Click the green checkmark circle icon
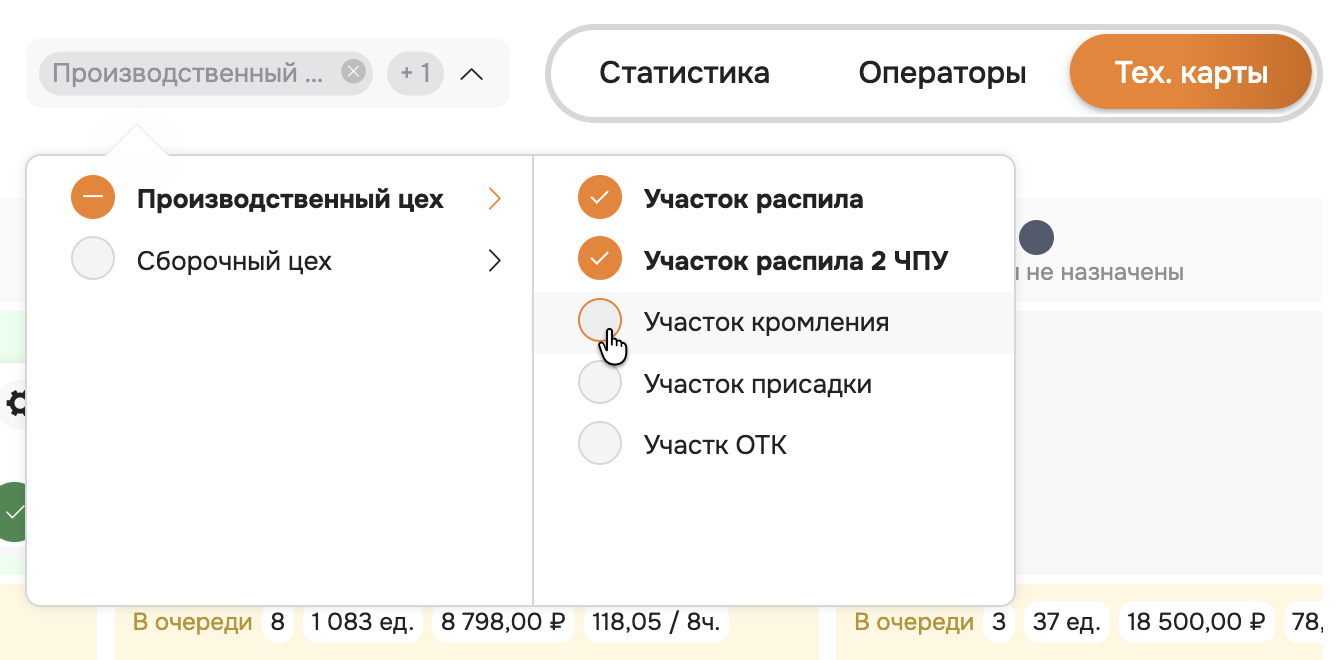 click(14, 512)
